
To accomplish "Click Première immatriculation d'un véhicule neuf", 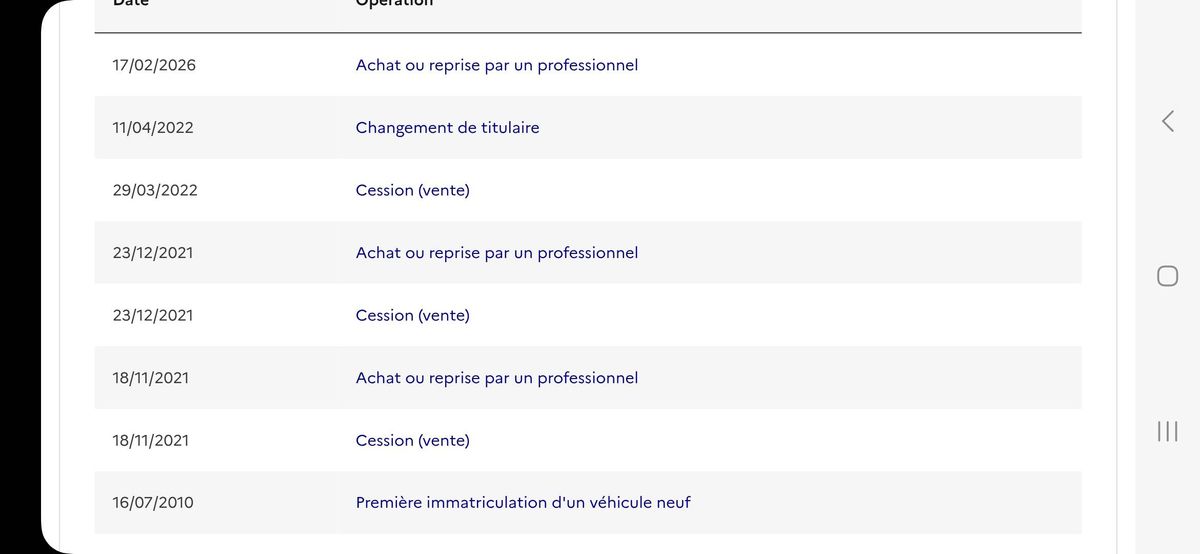I will 523,503.
